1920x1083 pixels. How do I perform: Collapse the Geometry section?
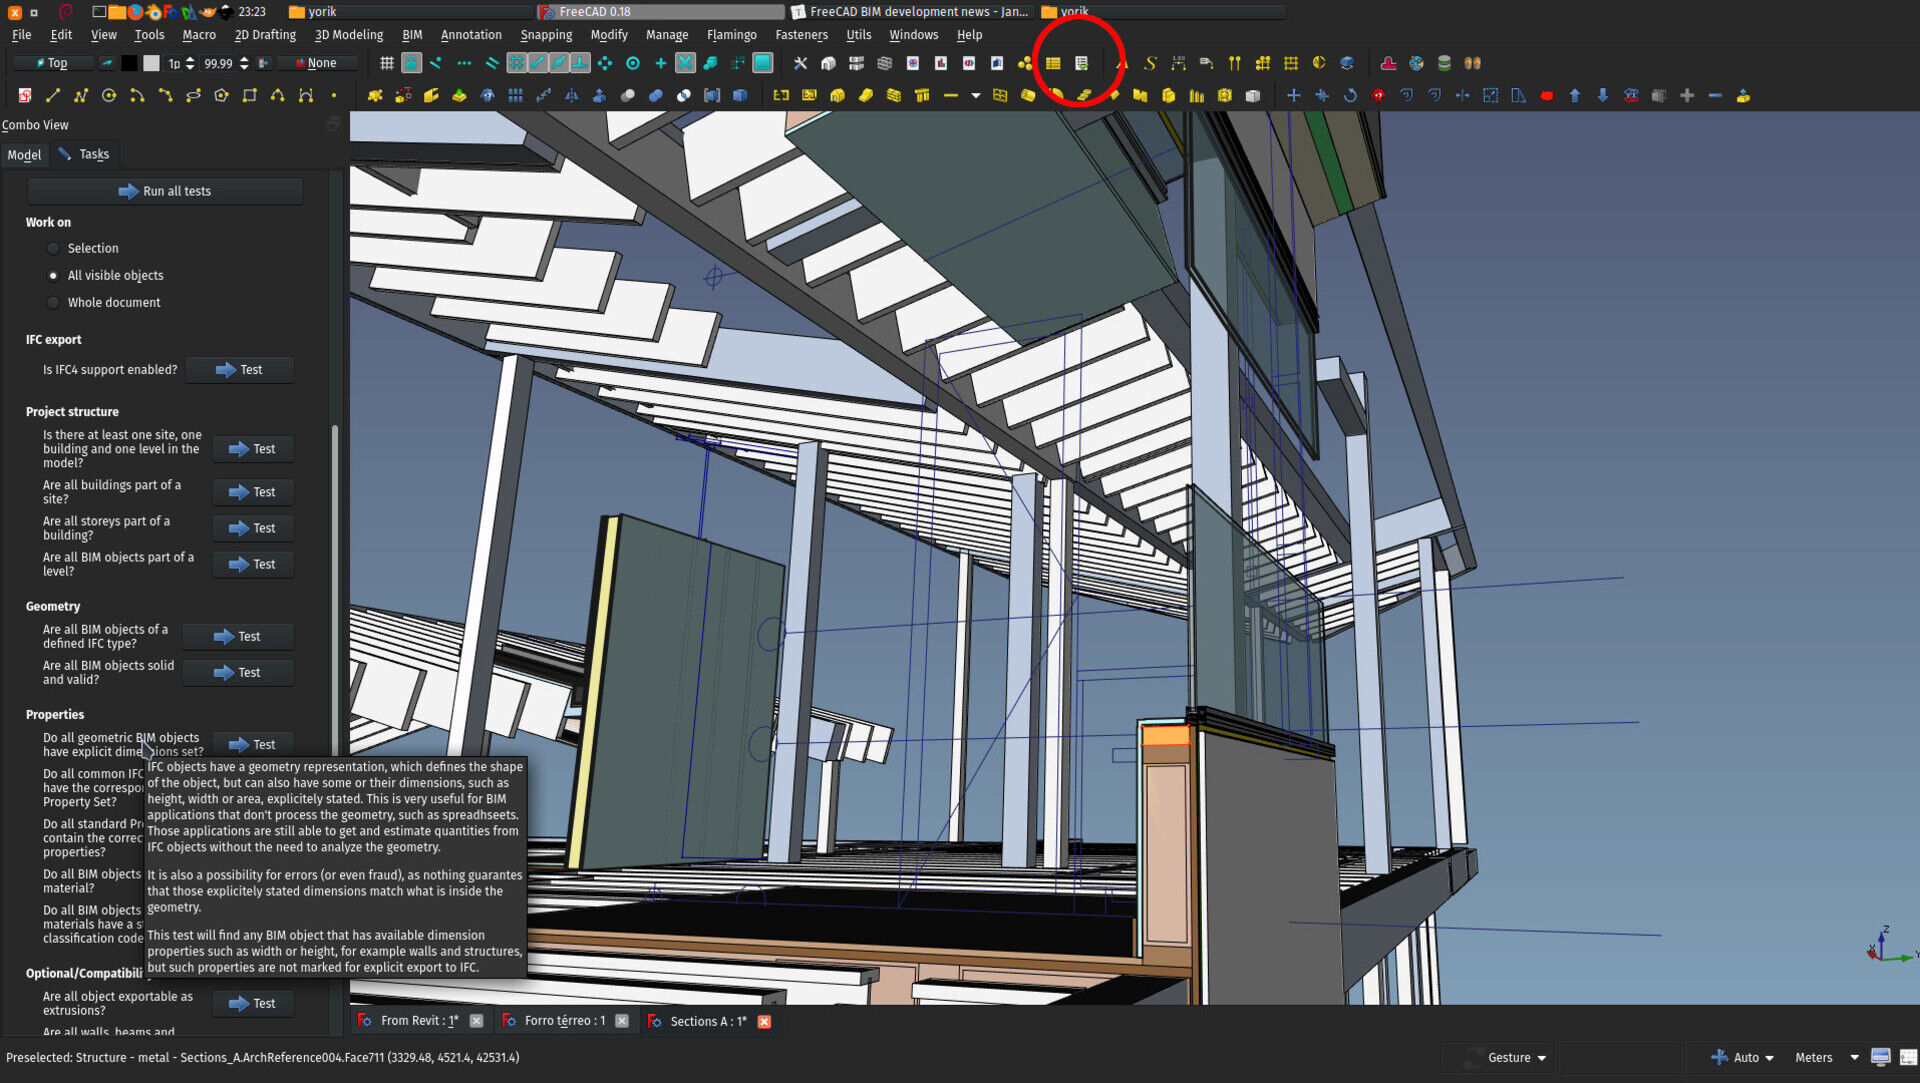[54, 607]
